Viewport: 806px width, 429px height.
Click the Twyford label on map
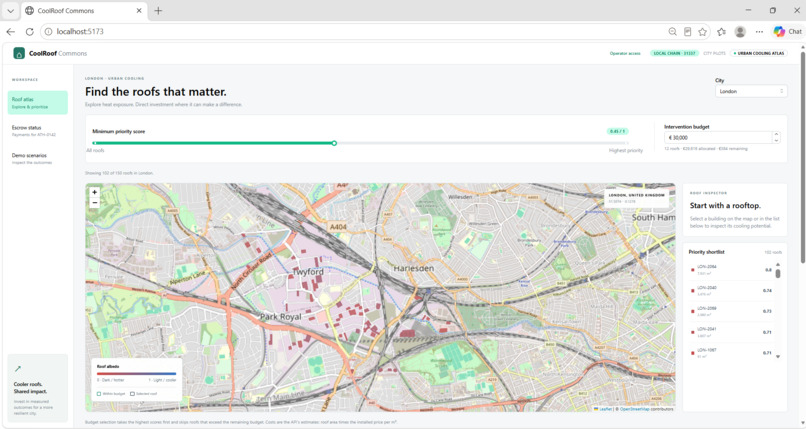coord(308,271)
